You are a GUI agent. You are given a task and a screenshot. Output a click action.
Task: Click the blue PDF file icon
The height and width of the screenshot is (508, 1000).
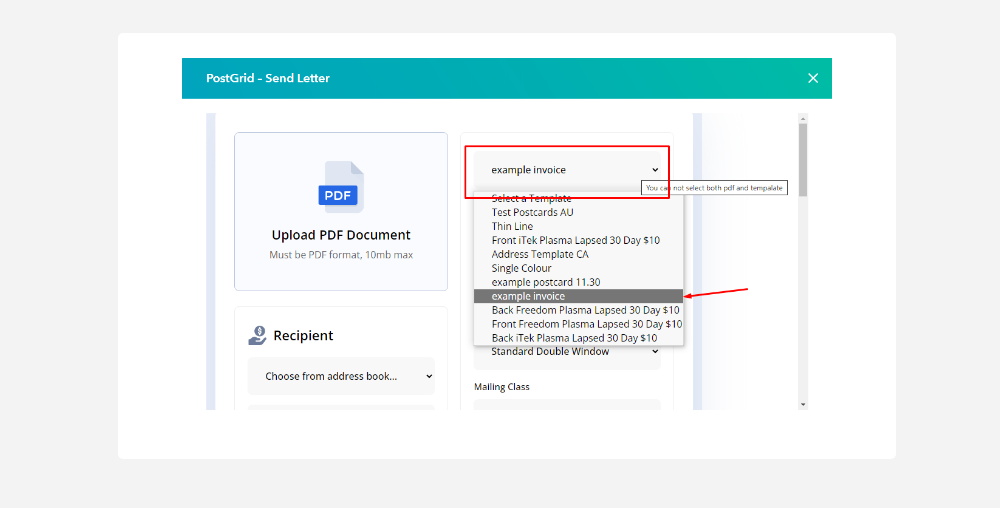point(340,187)
